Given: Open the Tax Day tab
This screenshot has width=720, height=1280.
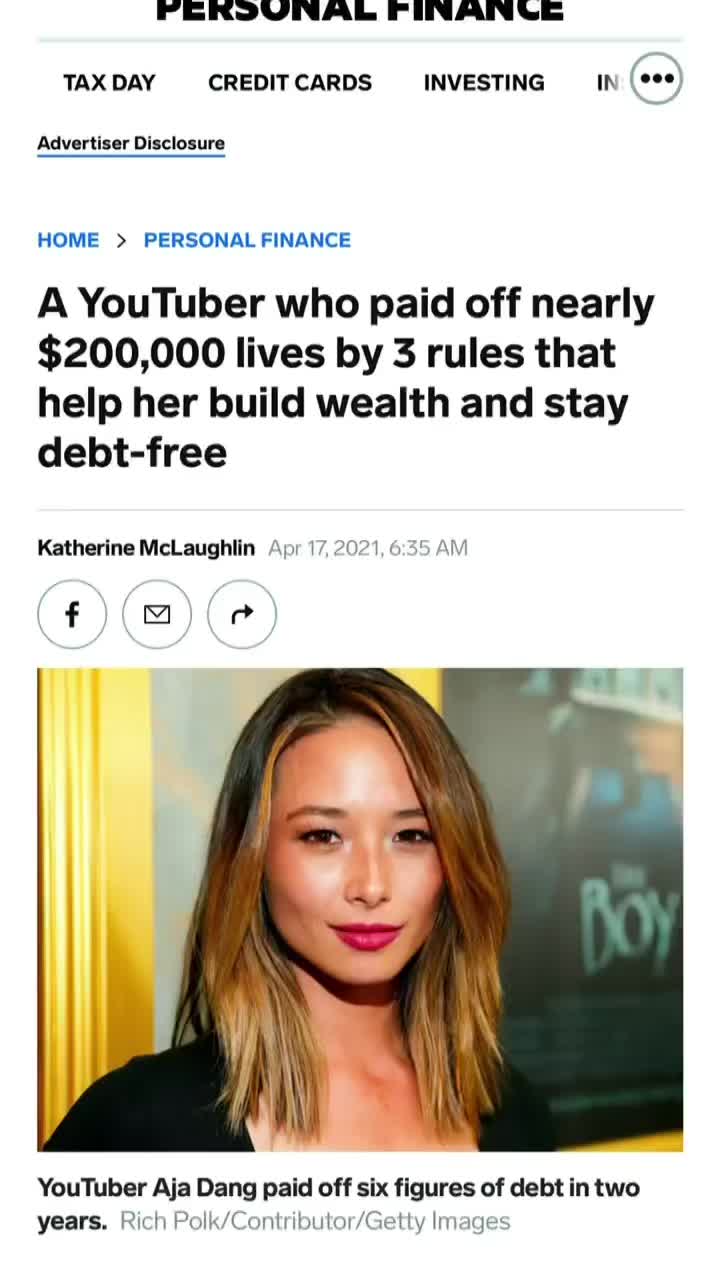Looking at the screenshot, I should tap(109, 83).
